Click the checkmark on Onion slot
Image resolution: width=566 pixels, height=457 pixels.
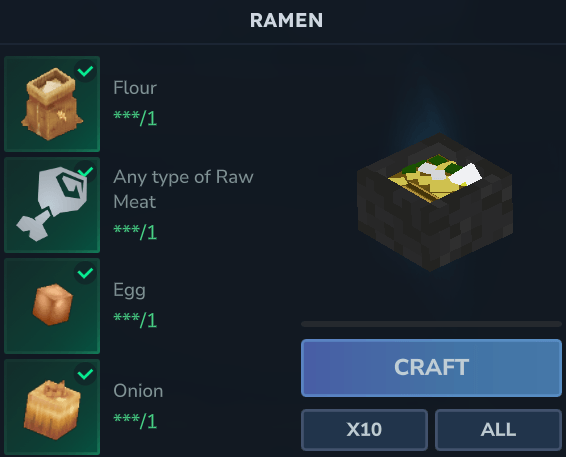86,374
